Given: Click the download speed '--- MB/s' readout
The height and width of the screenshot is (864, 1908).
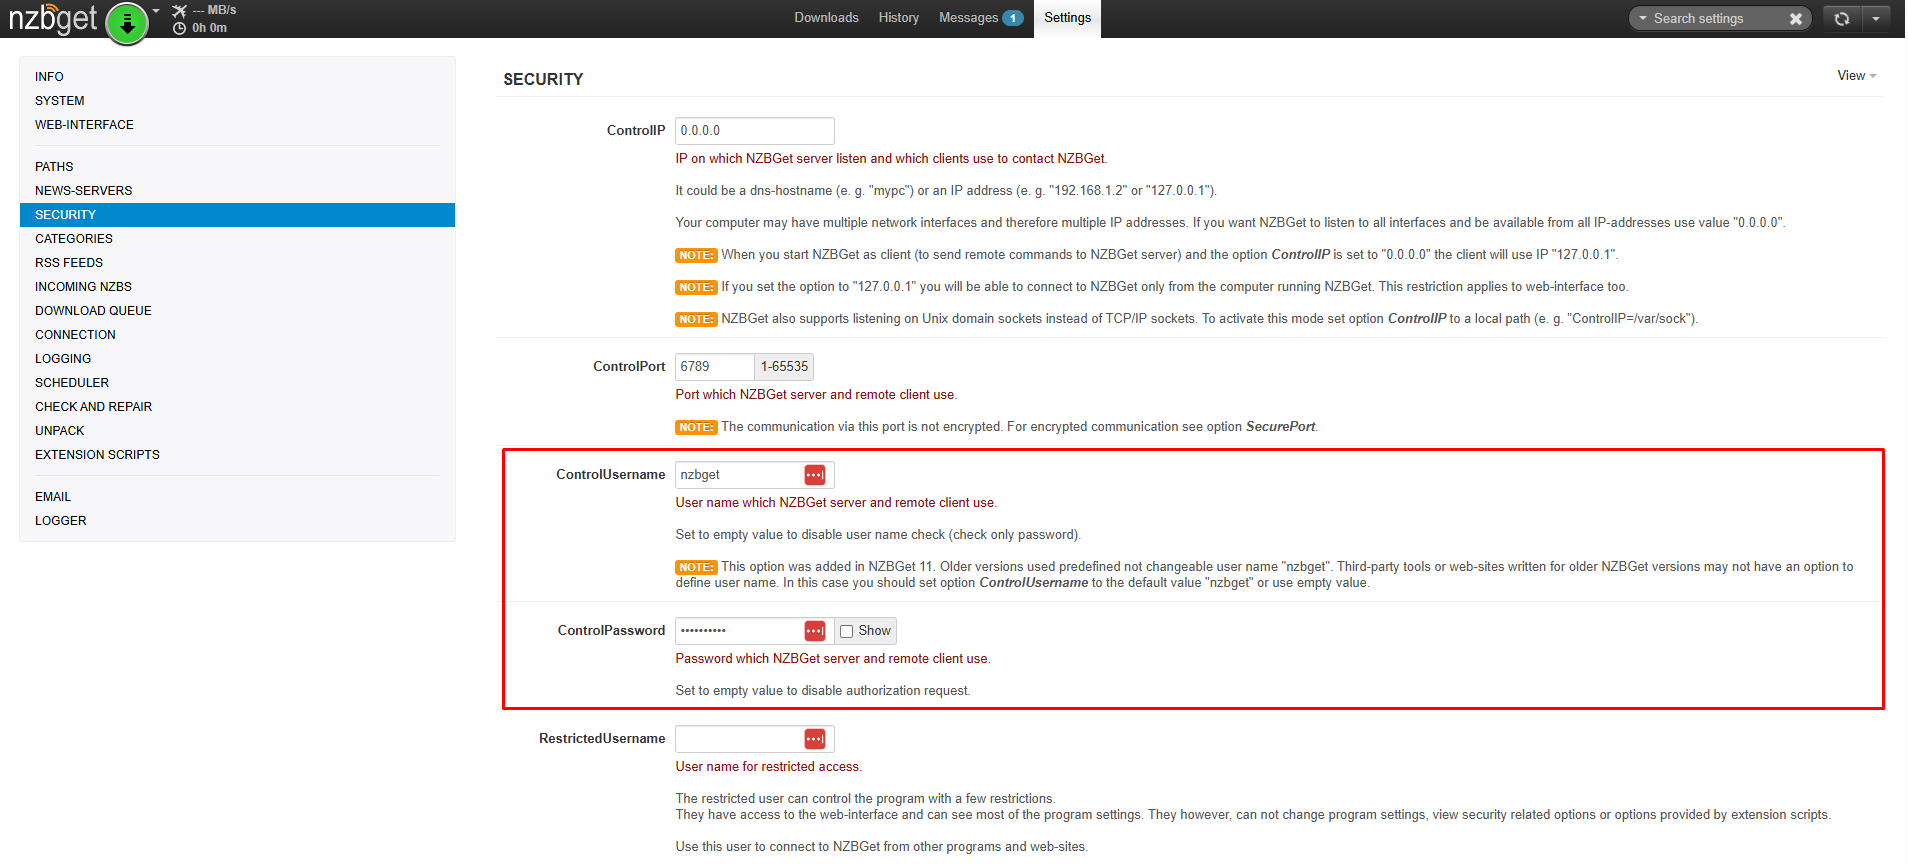Looking at the screenshot, I should (215, 10).
